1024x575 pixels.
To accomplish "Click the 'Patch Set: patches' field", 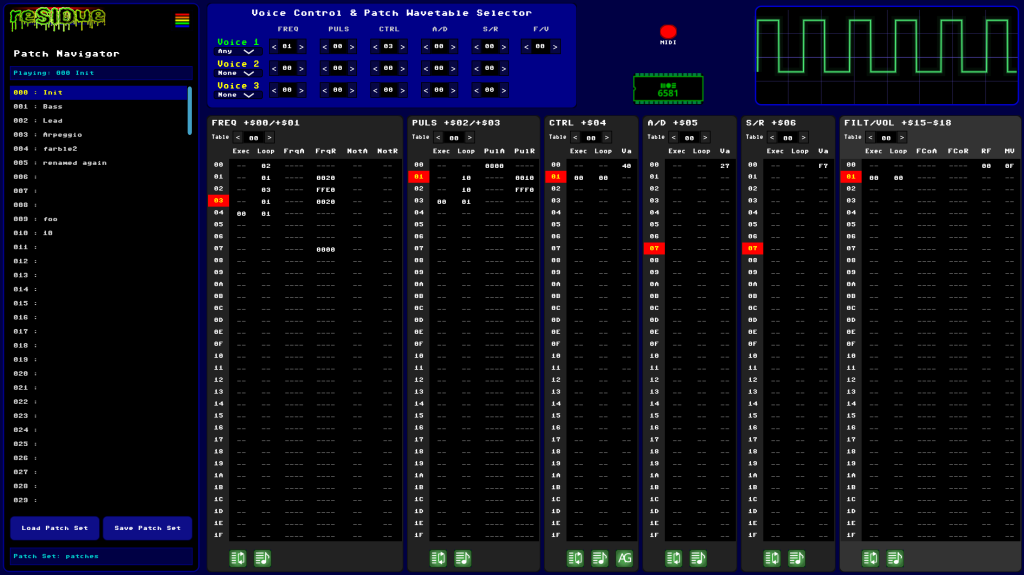I will (101, 557).
